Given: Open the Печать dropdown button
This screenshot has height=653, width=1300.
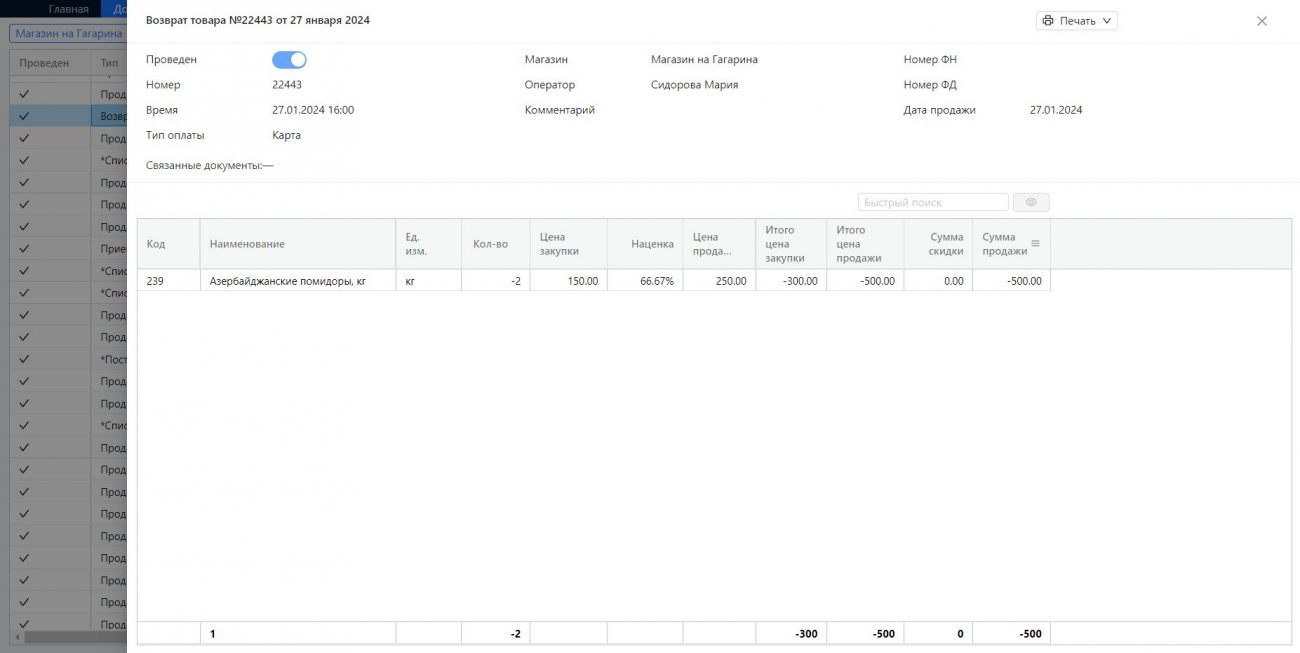Looking at the screenshot, I should tap(1076, 21).
